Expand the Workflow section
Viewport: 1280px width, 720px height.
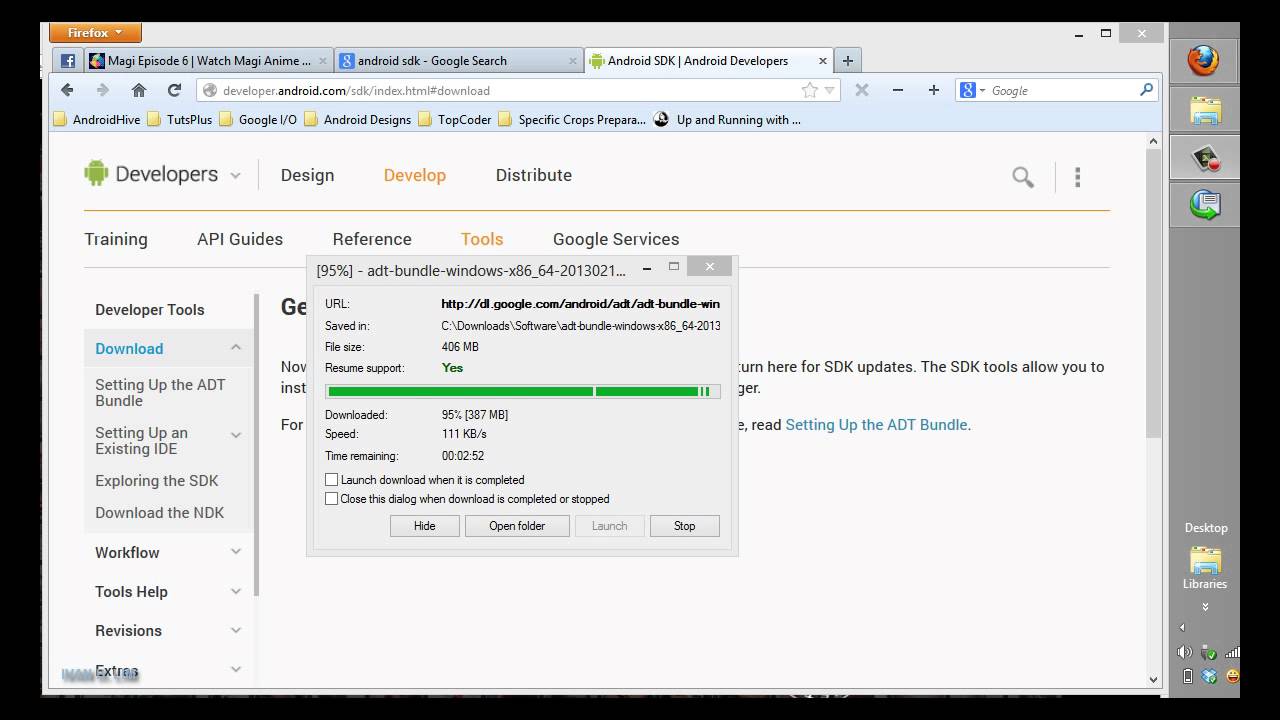(x=236, y=552)
